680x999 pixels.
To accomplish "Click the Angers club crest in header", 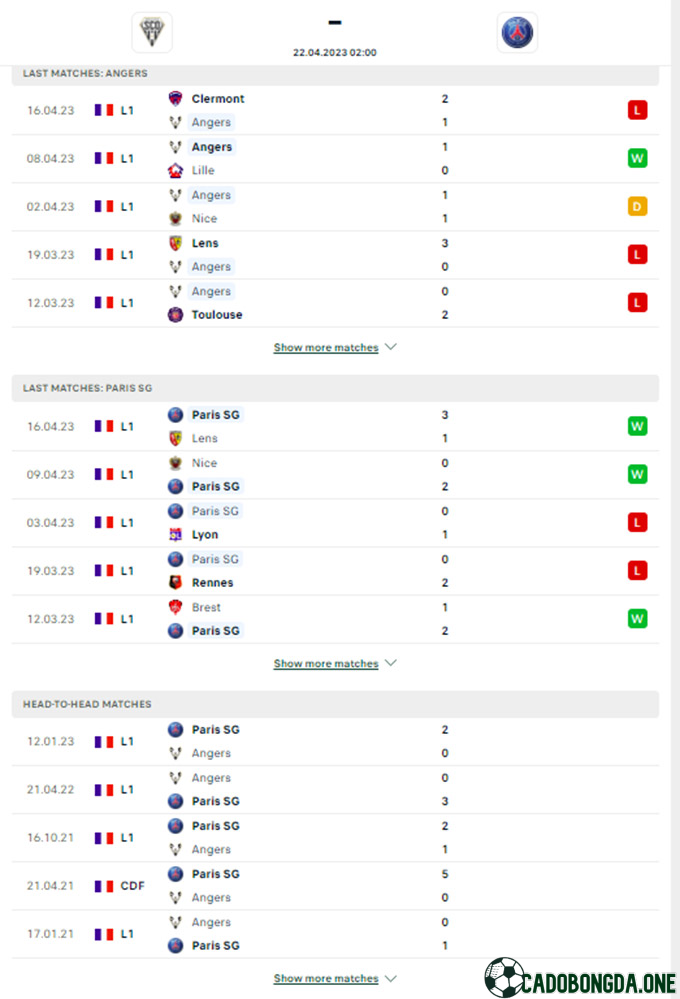I will (152, 32).
